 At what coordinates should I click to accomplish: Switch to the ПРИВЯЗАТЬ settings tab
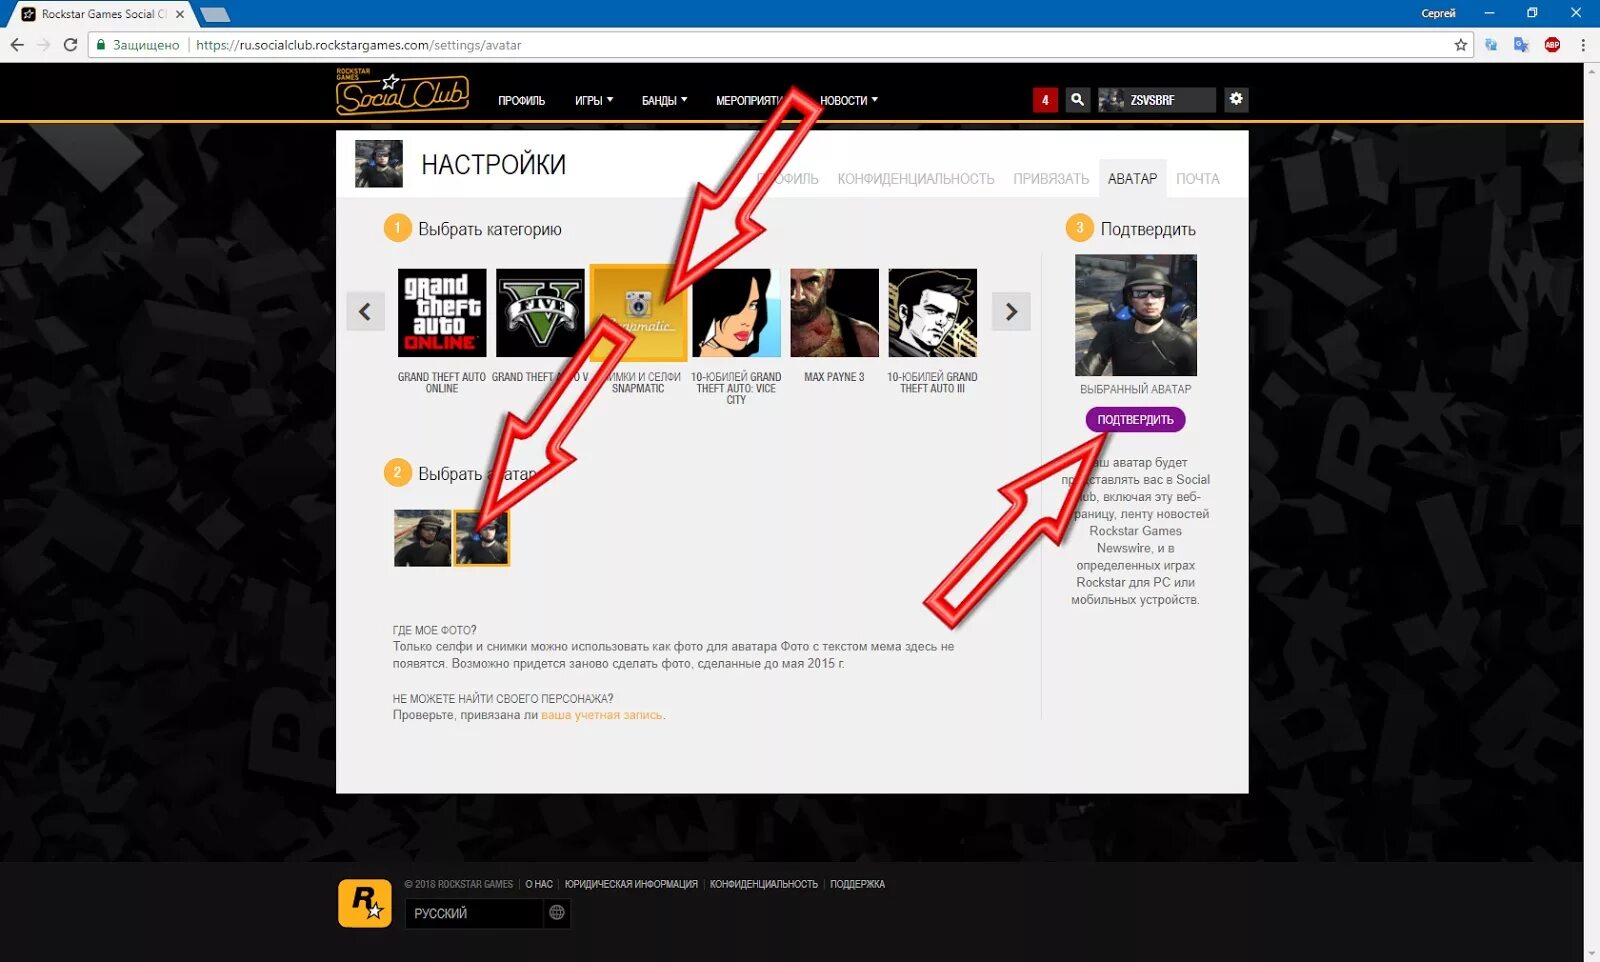pyautogui.click(x=1051, y=178)
